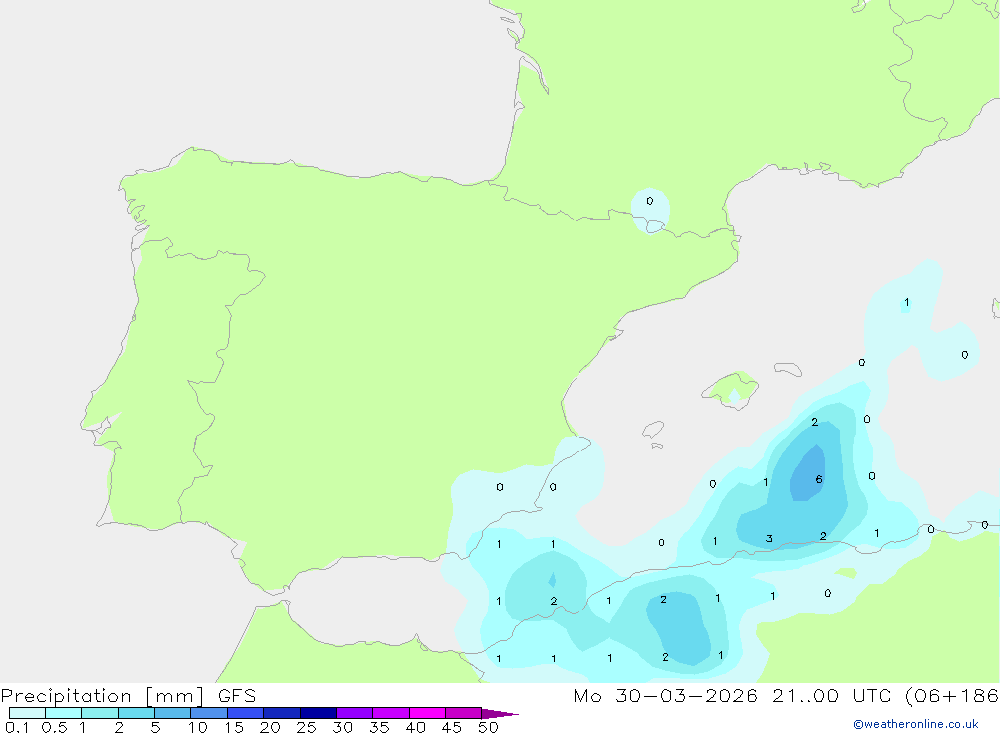Pick the 15–20 mm blue legend swatch

click(x=245, y=713)
